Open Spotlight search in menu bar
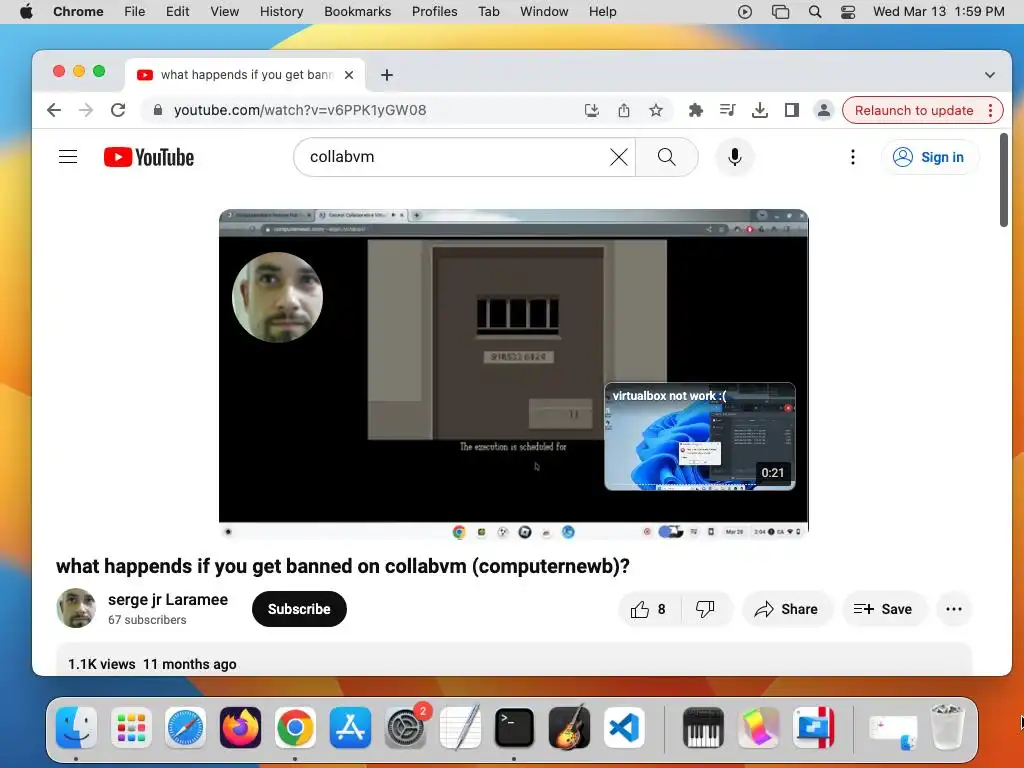 pos(814,12)
